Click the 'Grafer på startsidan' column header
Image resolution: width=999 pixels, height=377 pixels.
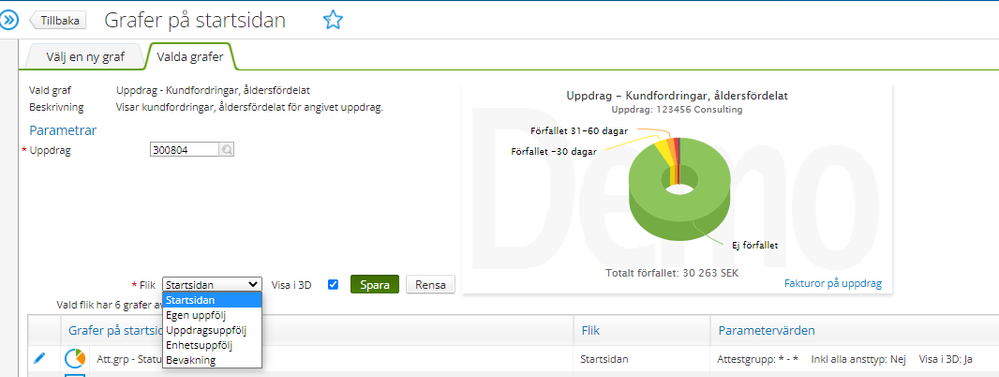[x=115, y=331]
